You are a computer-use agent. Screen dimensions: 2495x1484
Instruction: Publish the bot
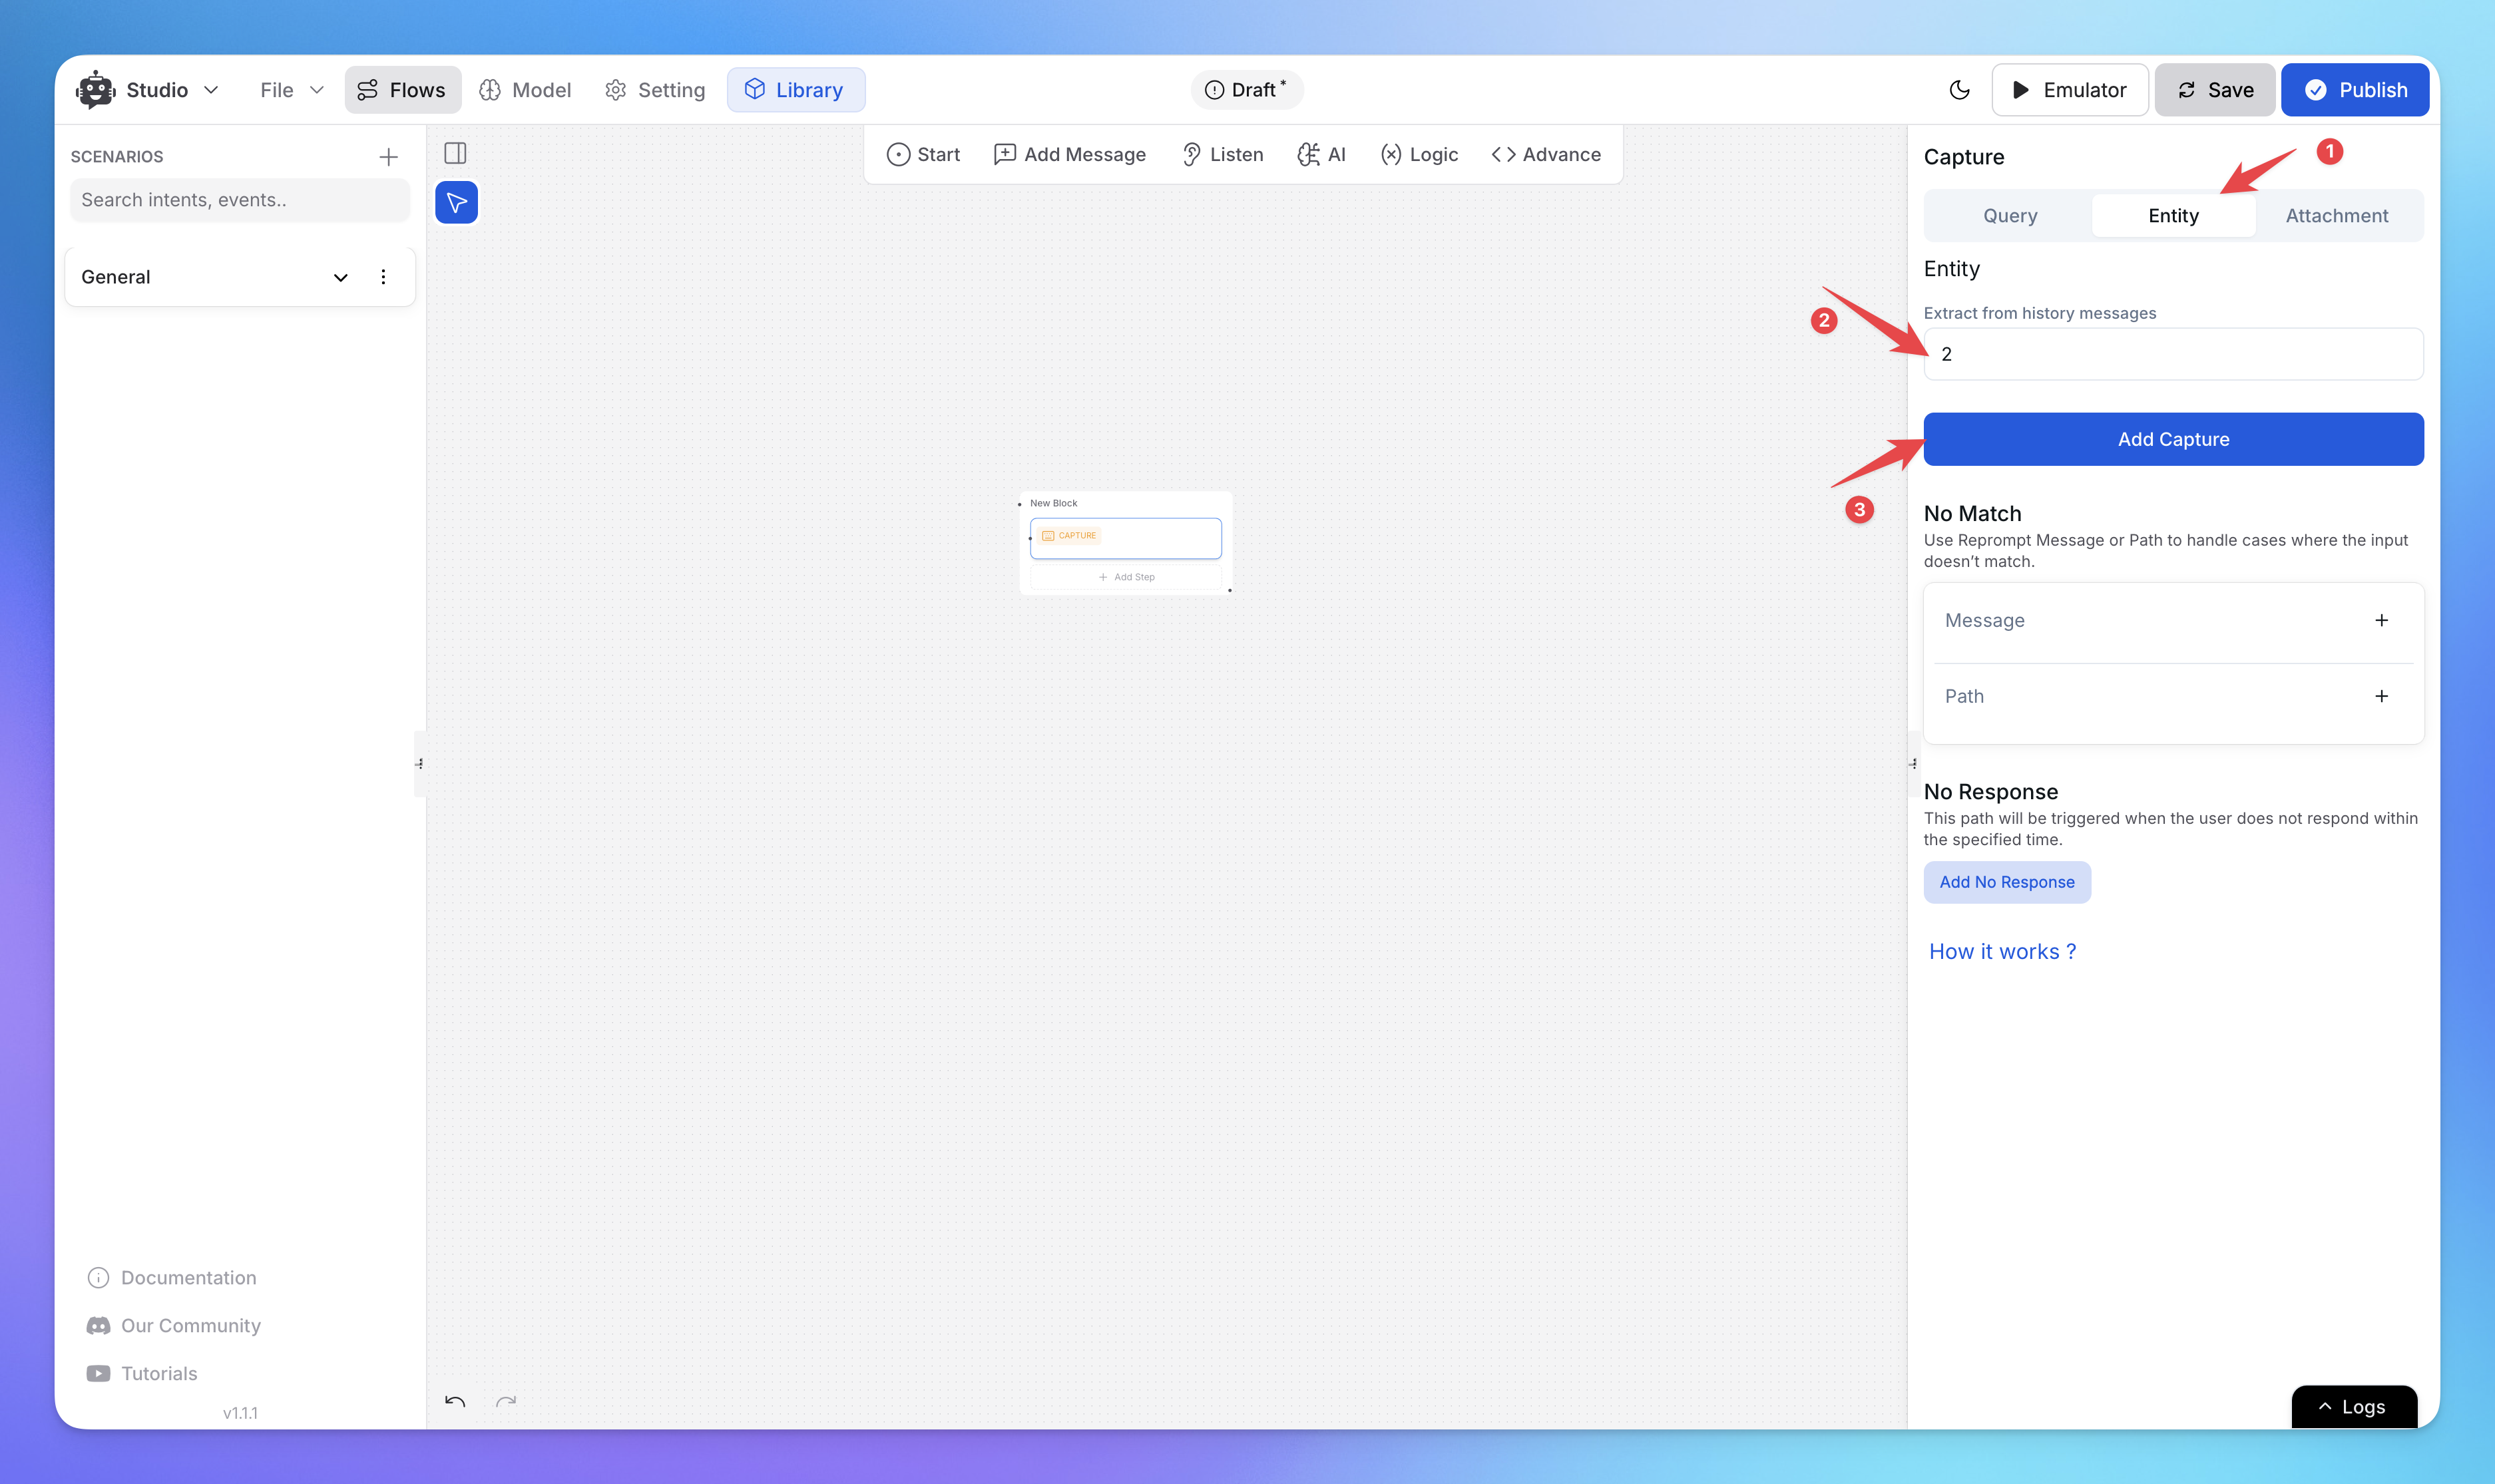pos(2355,90)
